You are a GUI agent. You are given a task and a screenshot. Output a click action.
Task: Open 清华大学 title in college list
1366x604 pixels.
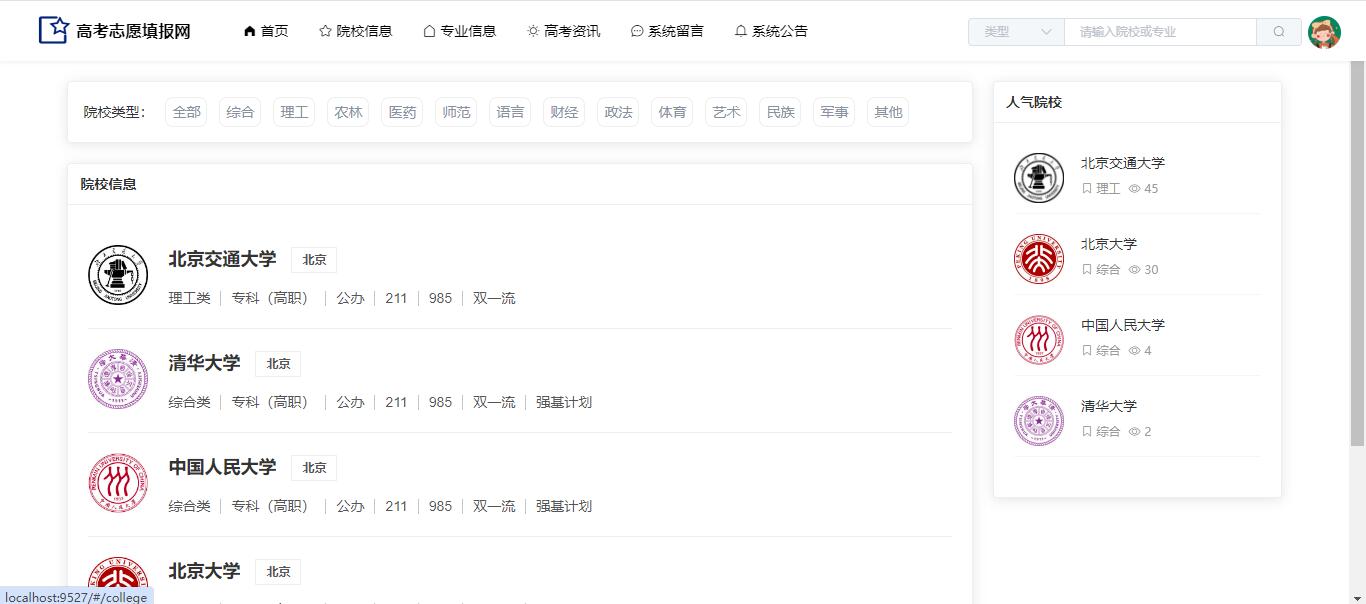pos(204,363)
